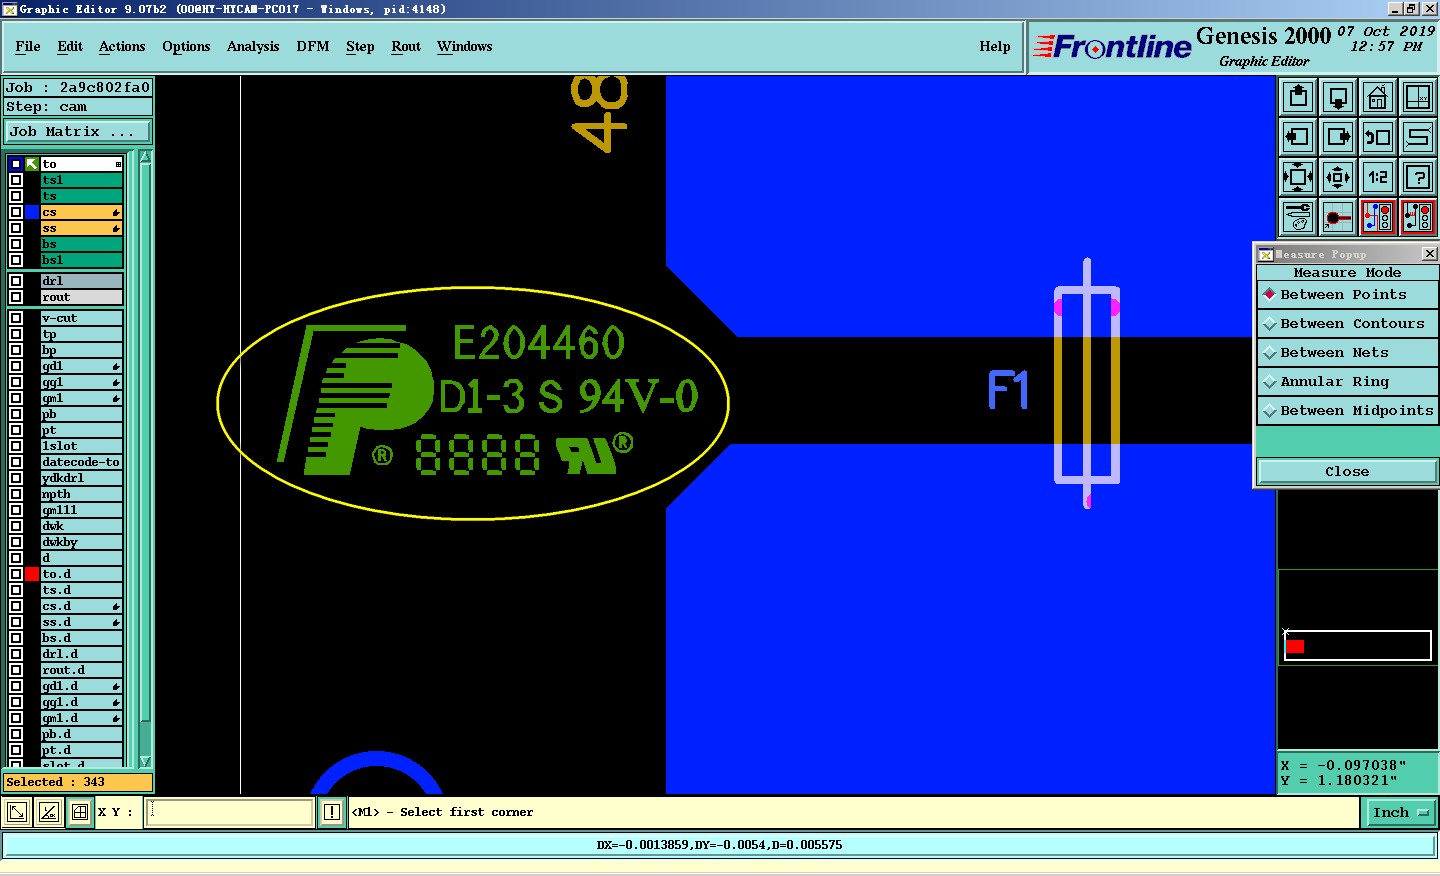Click the home view icon
1440x876 pixels.
pyautogui.click(x=1378, y=97)
